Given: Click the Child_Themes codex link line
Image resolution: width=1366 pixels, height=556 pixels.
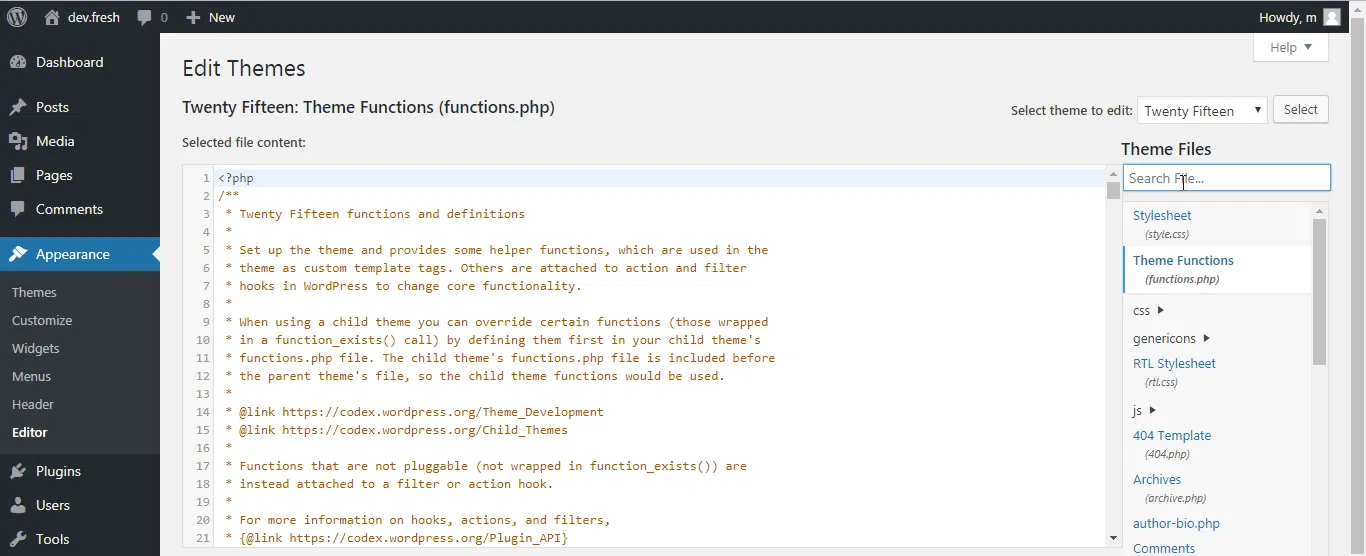Looking at the screenshot, I should [396, 430].
